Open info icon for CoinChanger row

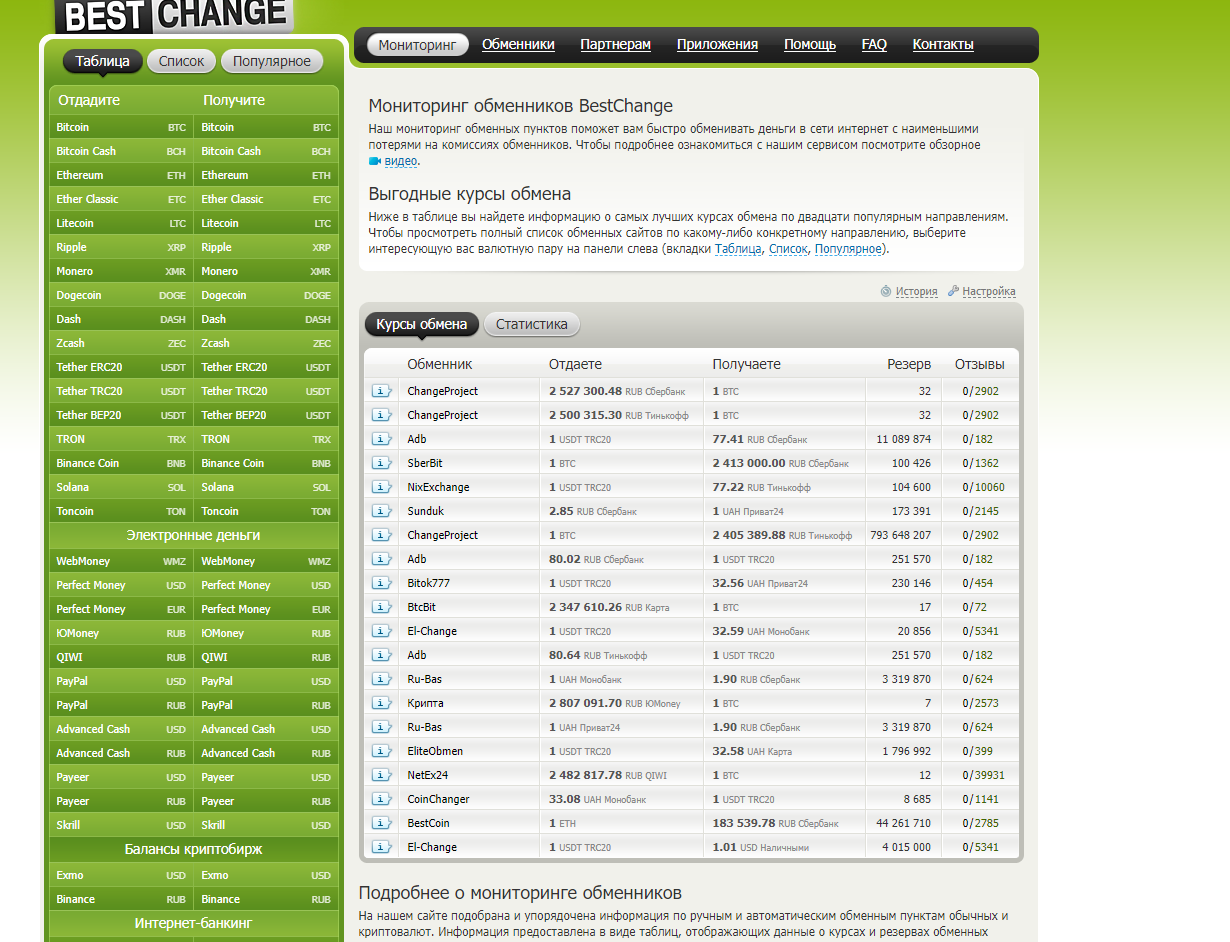click(x=381, y=799)
